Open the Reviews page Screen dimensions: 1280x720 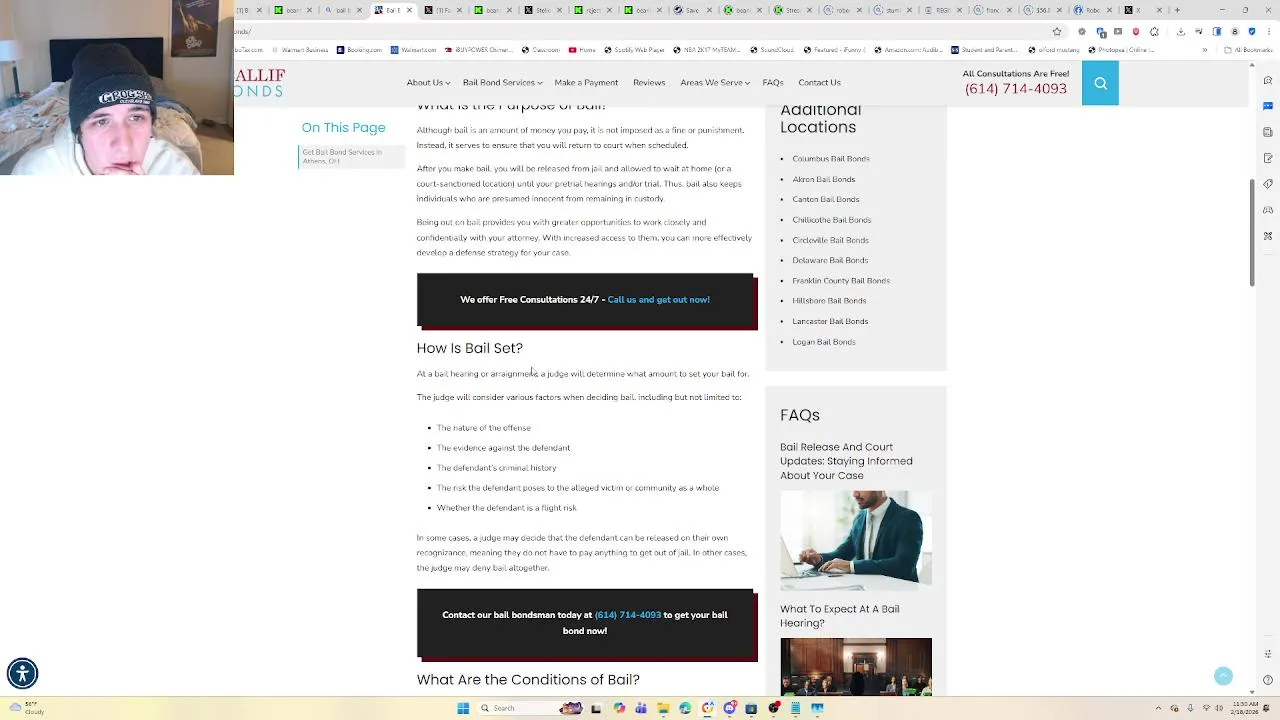[649, 83]
